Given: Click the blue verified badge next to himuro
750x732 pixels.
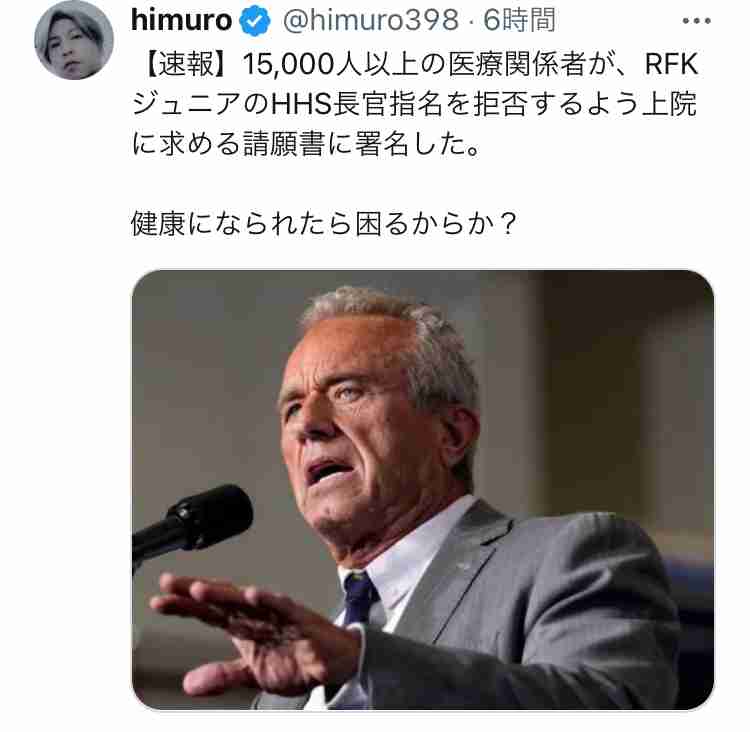Looking at the screenshot, I should click(x=254, y=21).
